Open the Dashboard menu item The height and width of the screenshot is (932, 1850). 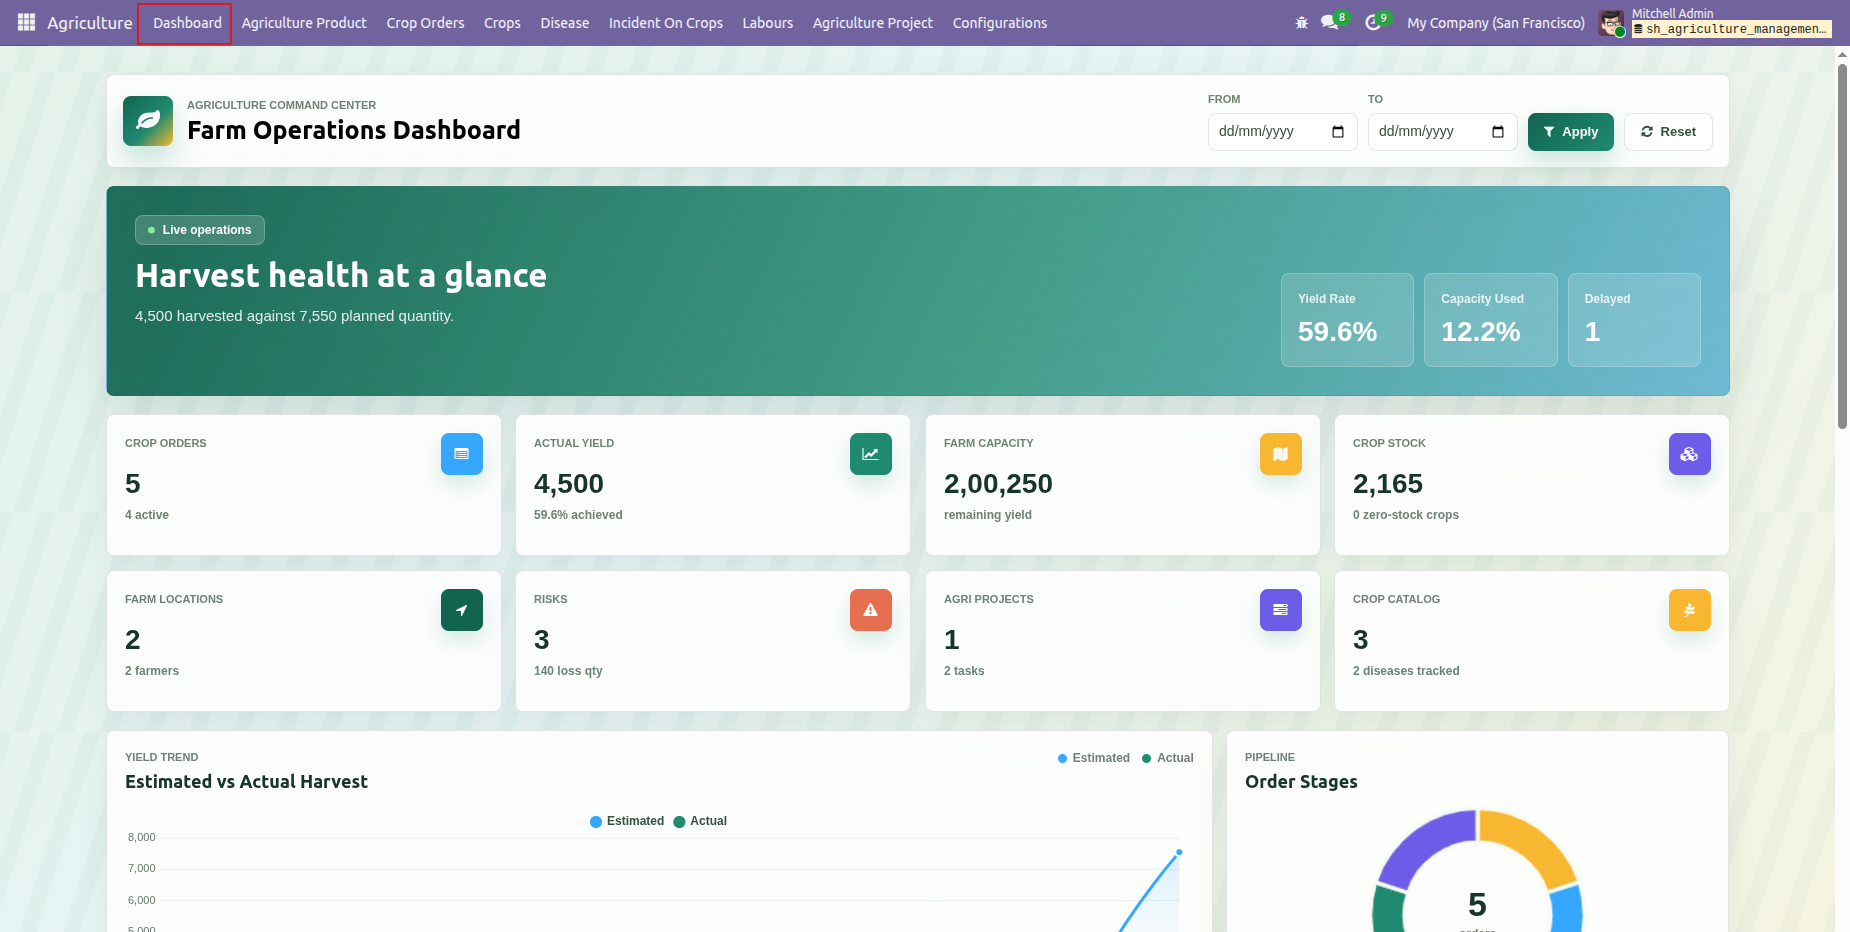point(187,23)
